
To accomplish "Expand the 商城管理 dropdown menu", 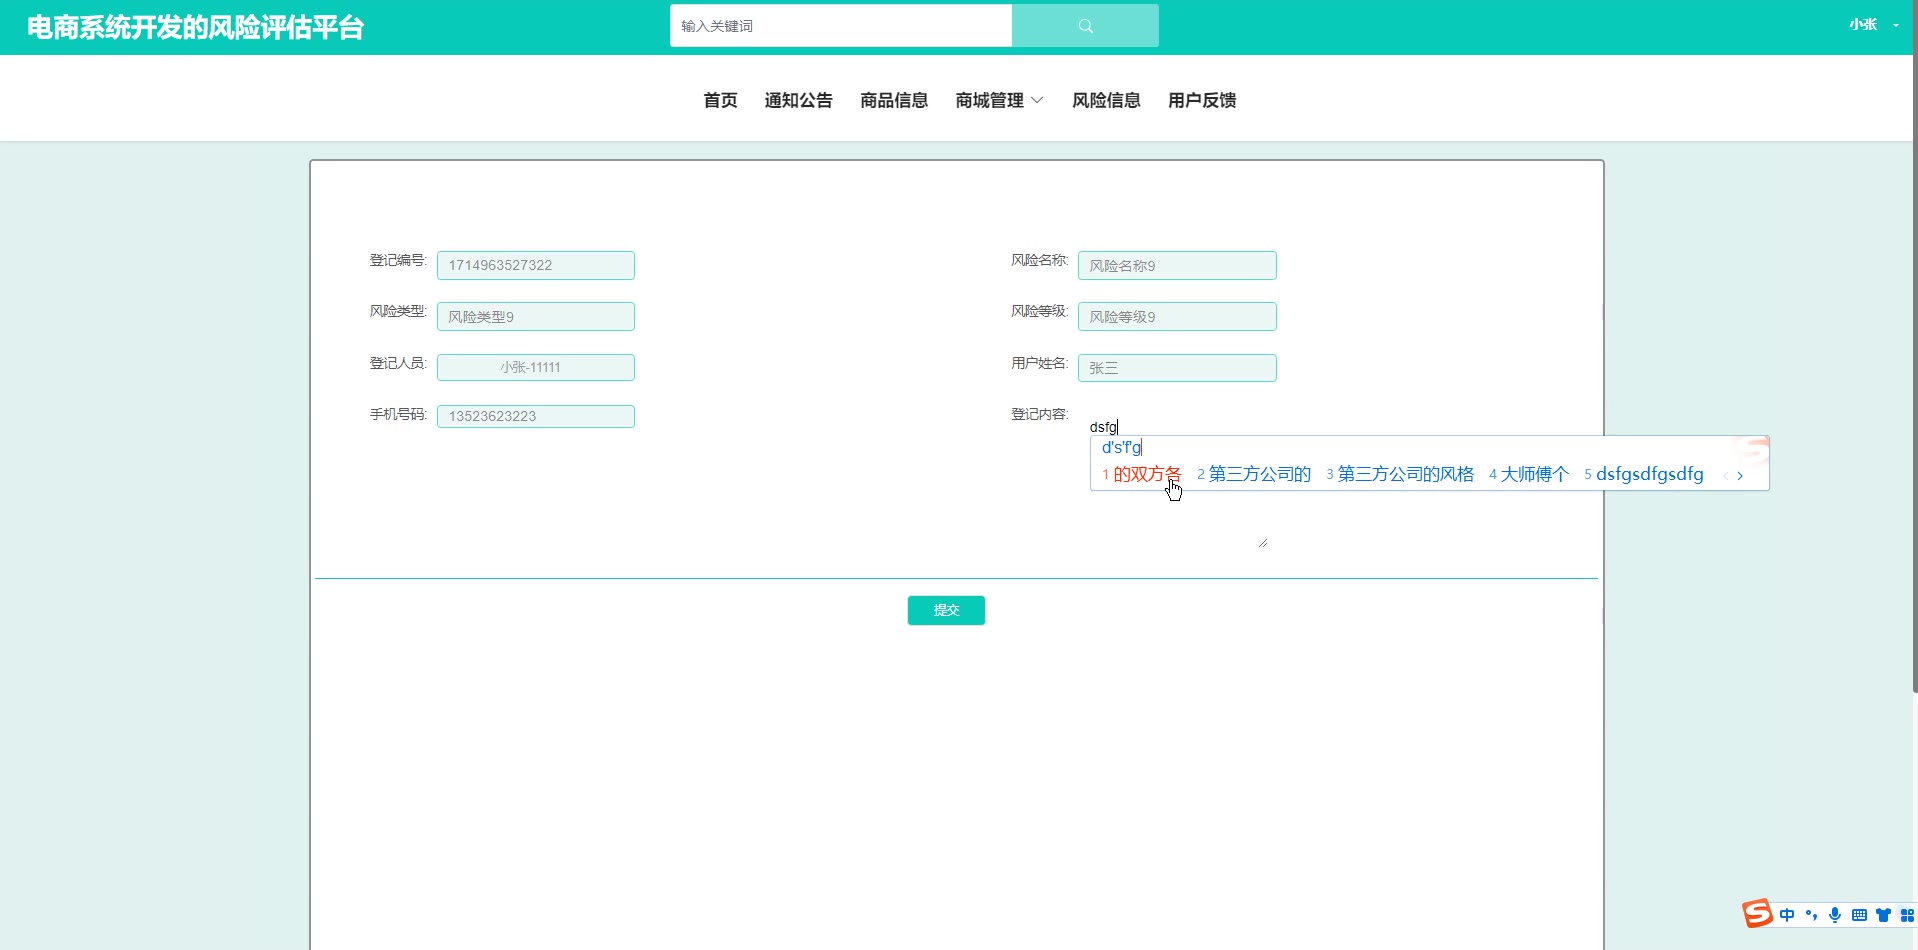I will (x=999, y=100).
